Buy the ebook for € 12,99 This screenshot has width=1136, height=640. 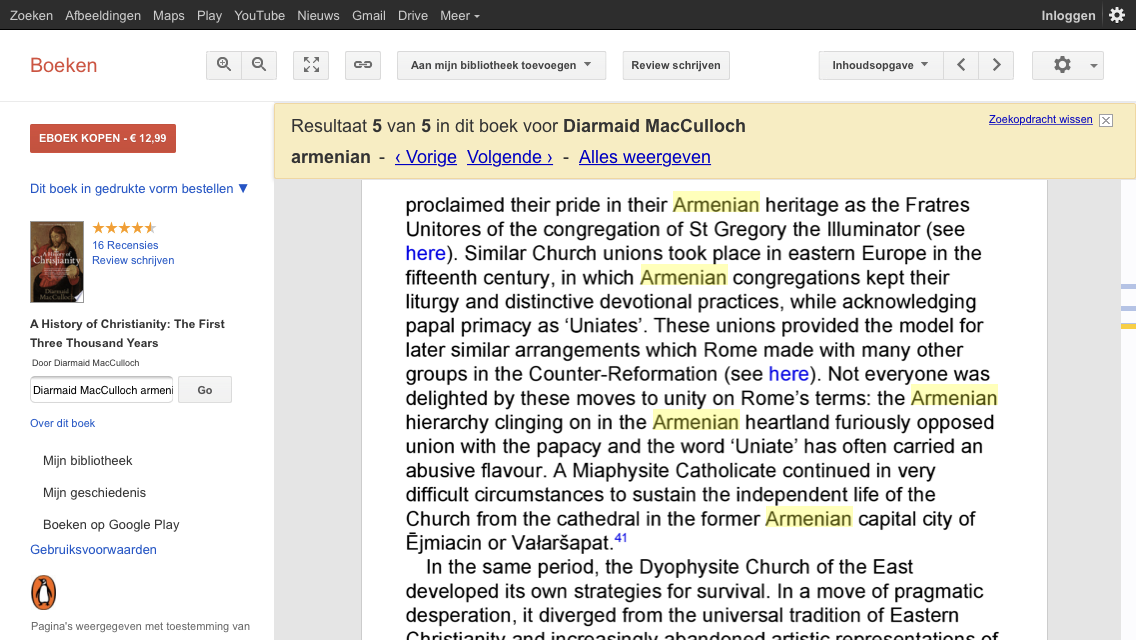[103, 138]
